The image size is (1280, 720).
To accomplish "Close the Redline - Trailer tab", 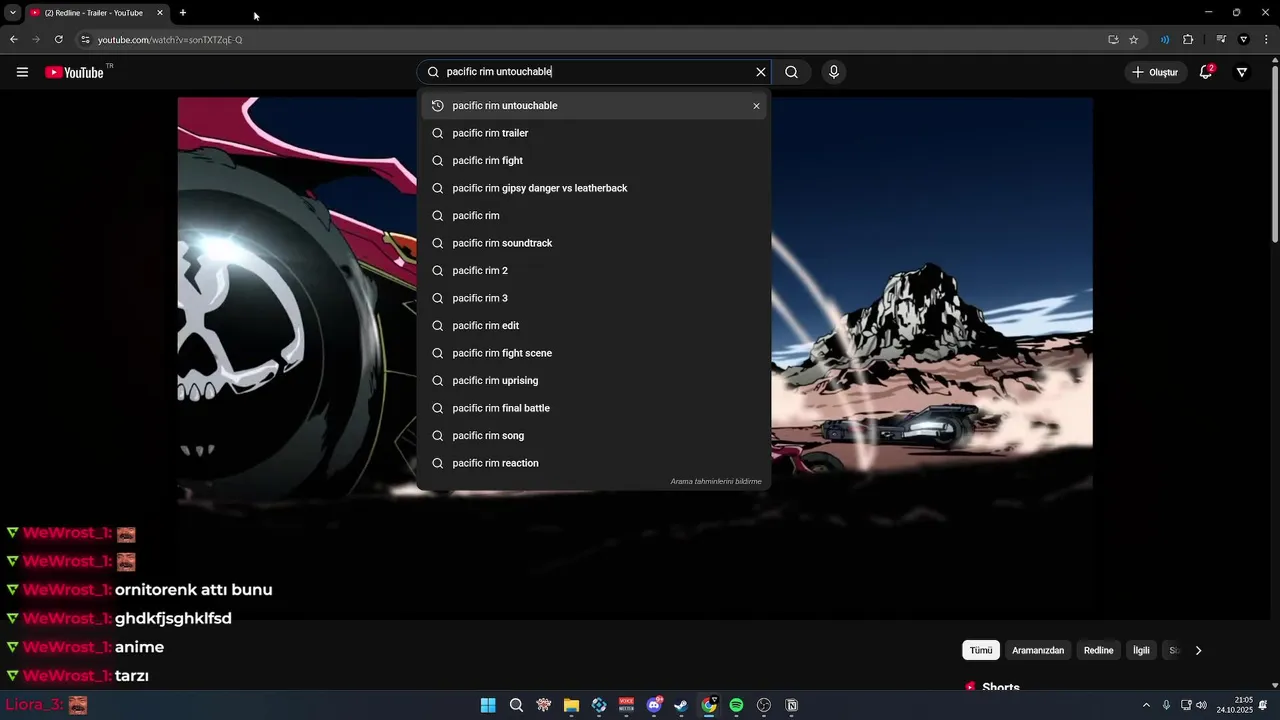I will pos(160,13).
